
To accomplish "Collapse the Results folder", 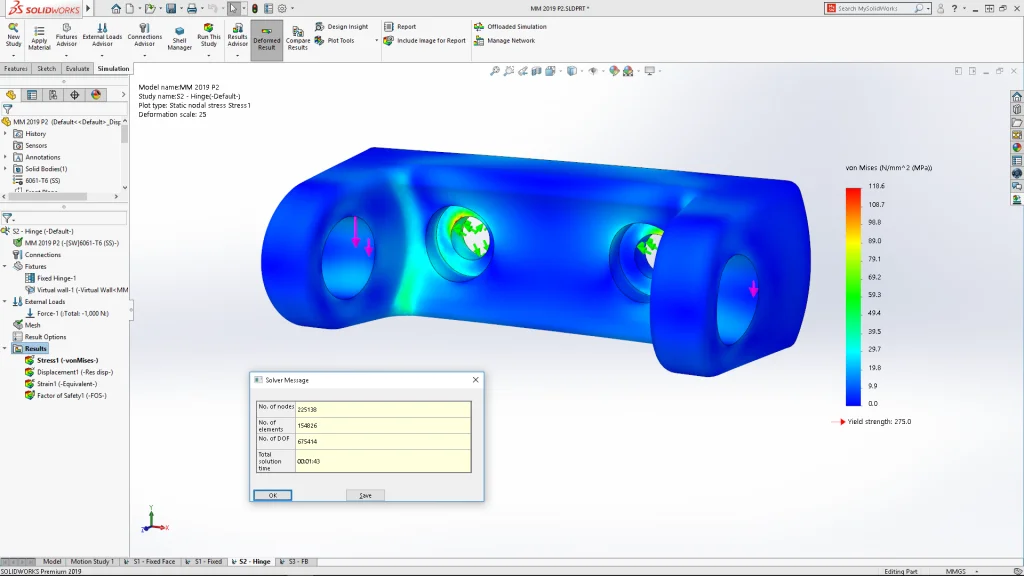I will [5, 349].
